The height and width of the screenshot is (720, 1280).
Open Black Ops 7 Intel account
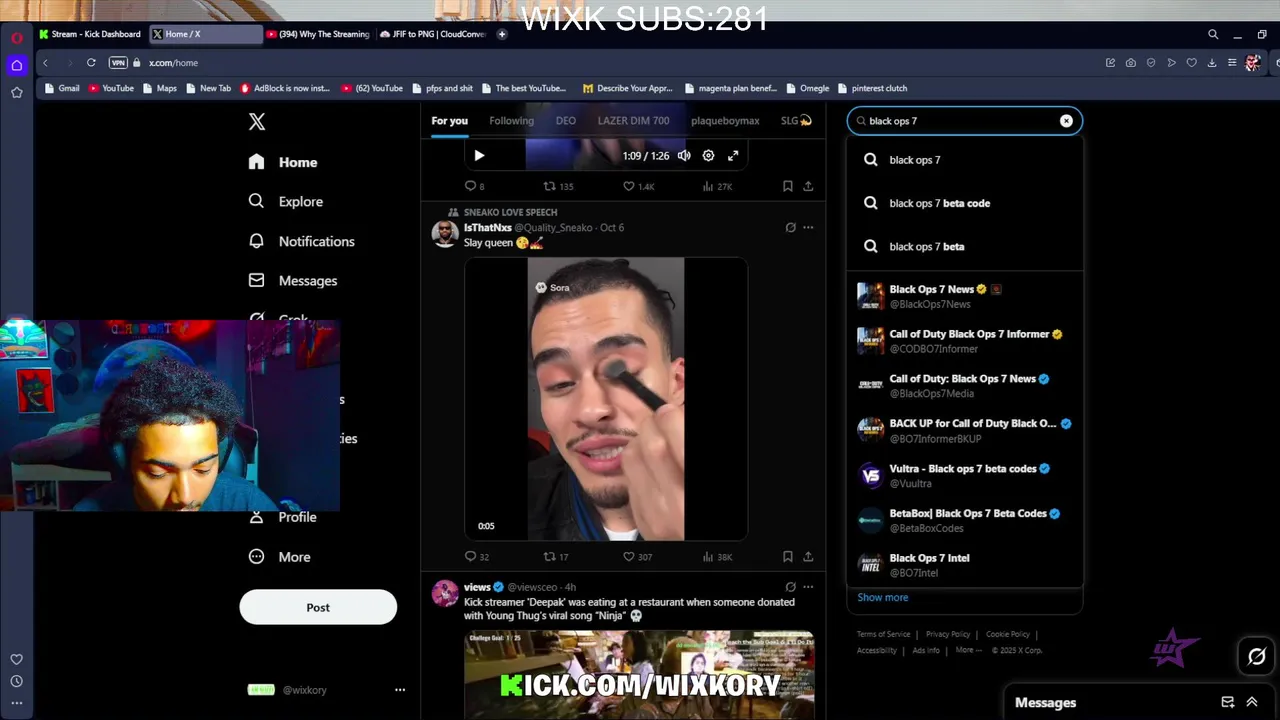pyautogui.click(x=964, y=565)
